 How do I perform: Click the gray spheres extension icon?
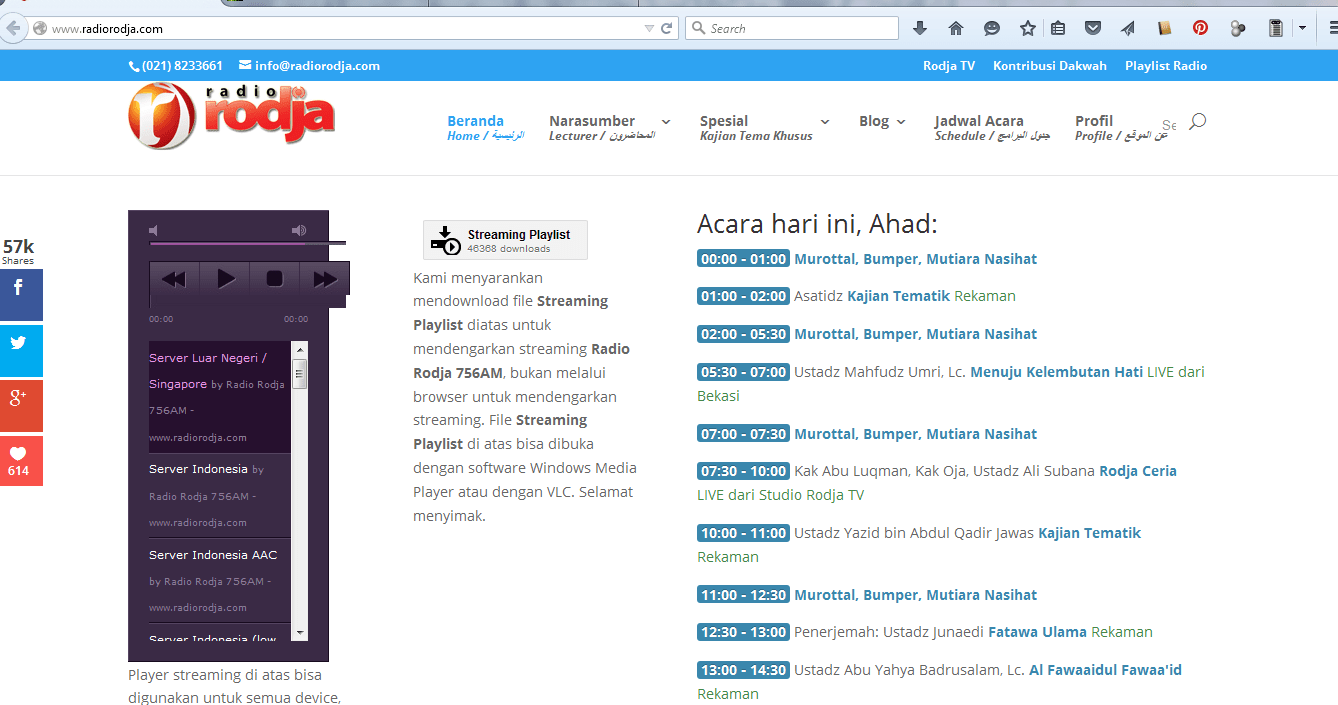pyautogui.click(x=1238, y=29)
